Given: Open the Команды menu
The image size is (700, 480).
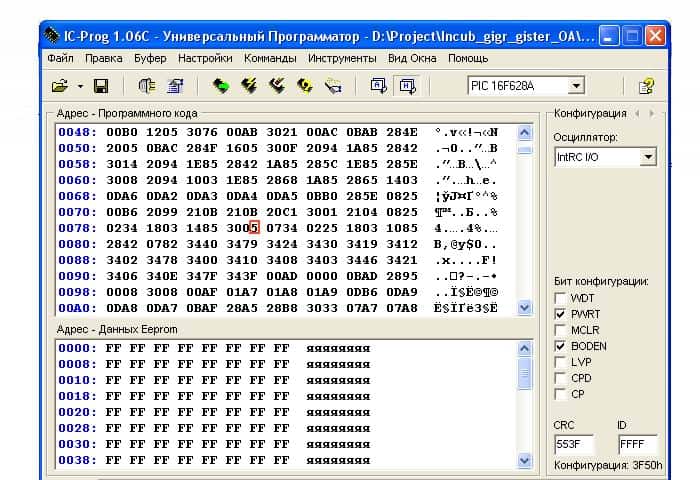Looking at the screenshot, I should (x=270, y=58).
